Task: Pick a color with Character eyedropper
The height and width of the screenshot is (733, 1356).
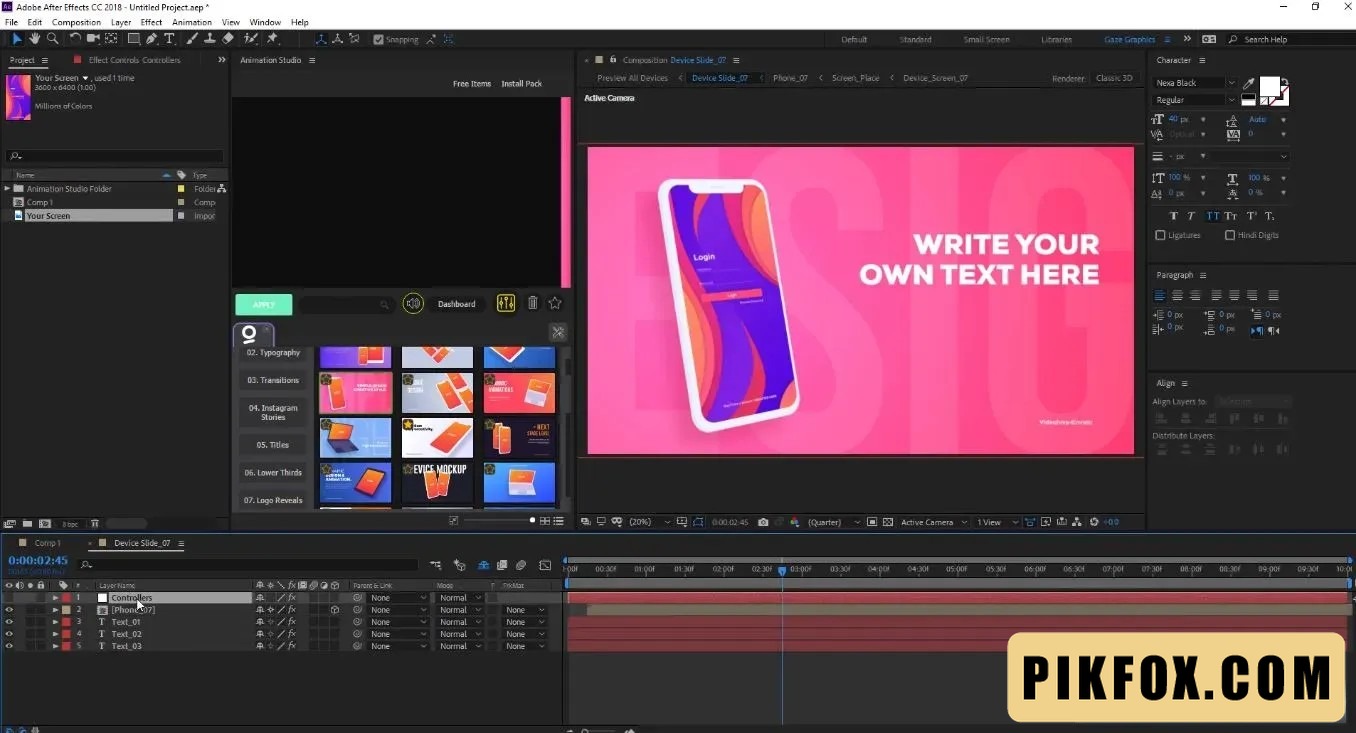Action: [1248, 84]
